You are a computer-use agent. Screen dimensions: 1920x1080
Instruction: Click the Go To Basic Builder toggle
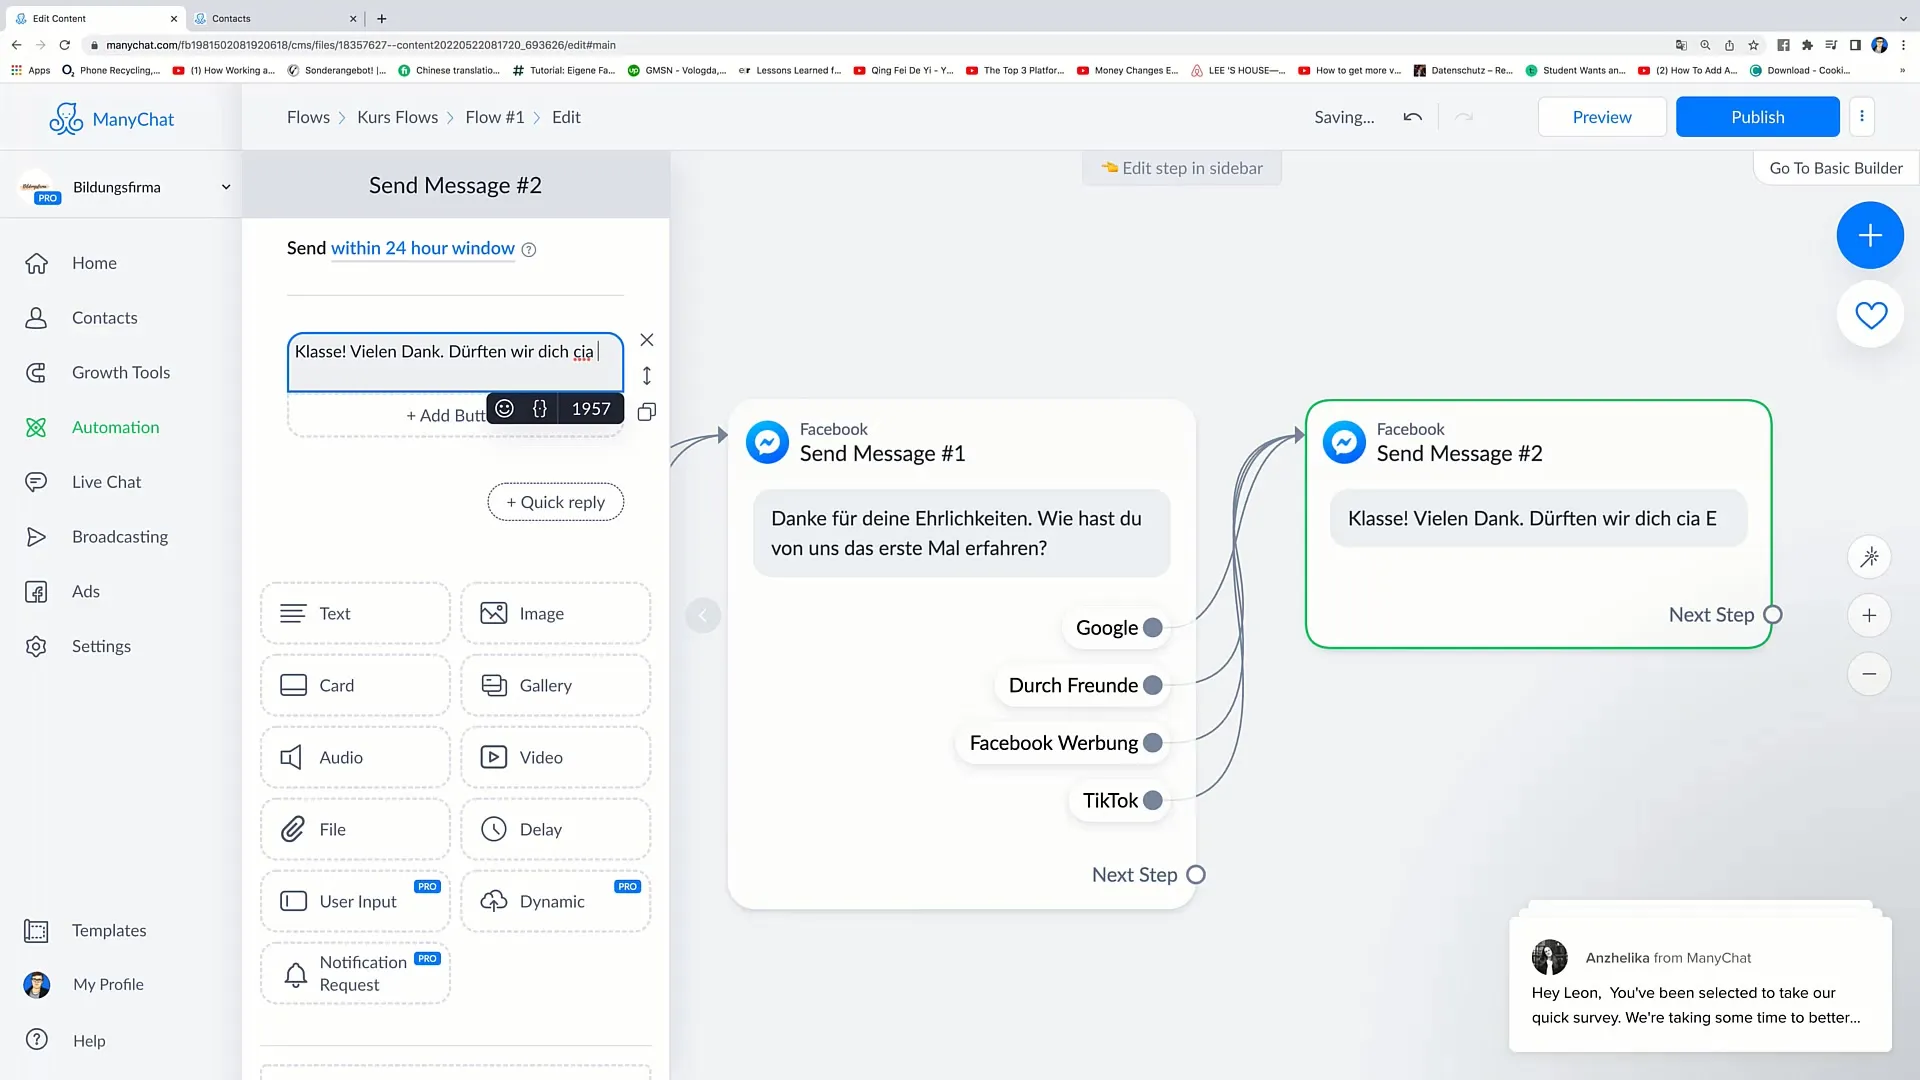click(1837, 167)
